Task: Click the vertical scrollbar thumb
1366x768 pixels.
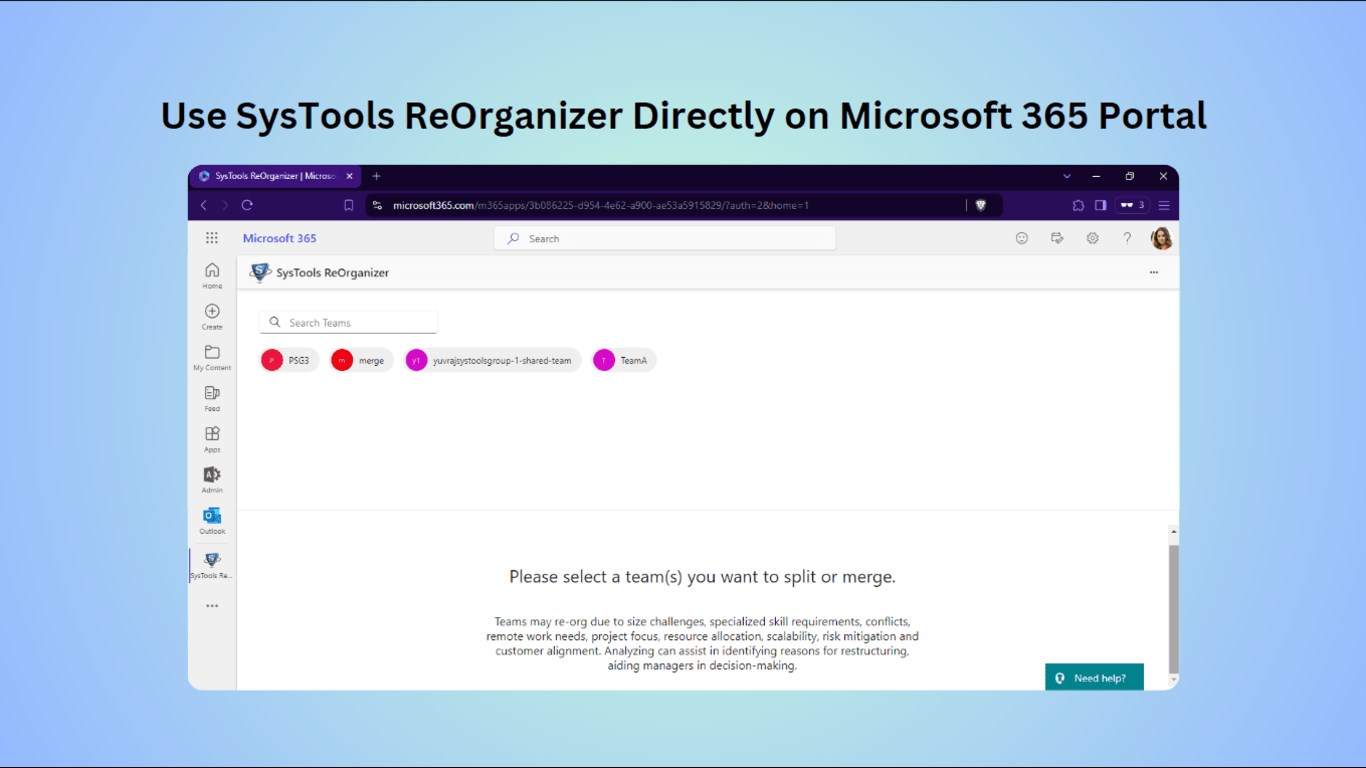Action: tap(1174, 608)
